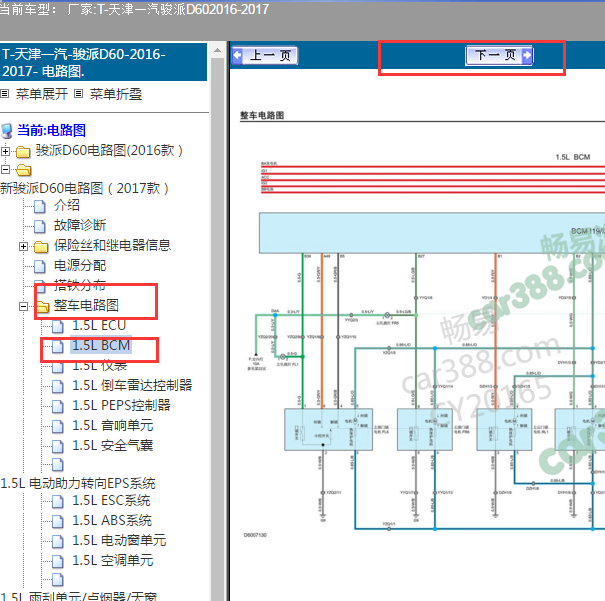
Task: Collapse all menus via 菜单折叠
Action: [116, 94]
